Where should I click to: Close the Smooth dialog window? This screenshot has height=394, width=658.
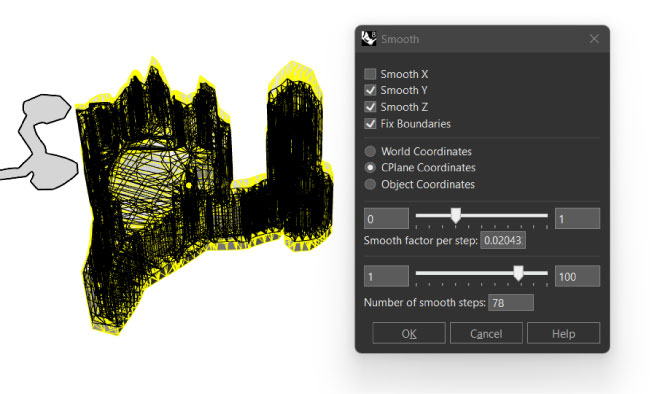(x=594, y=39)
